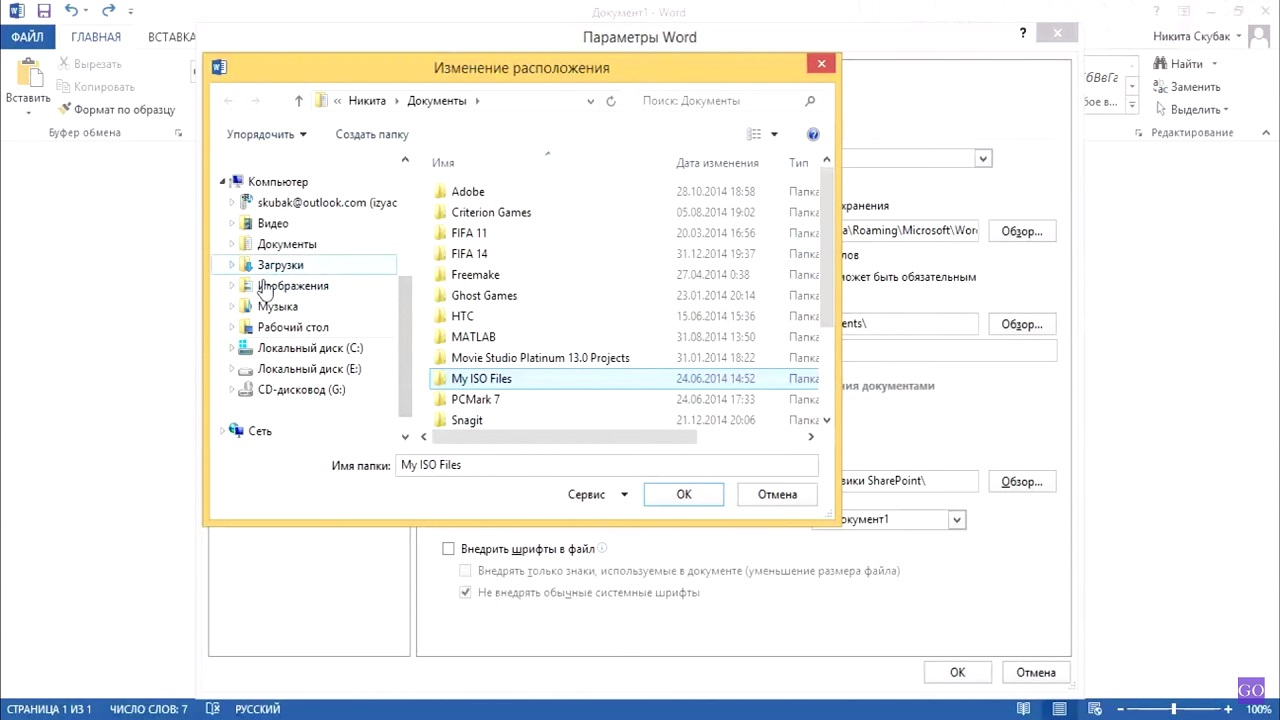1280x720 pixels.
Task: Open the Adobe folder
Action: click(467, 192)
